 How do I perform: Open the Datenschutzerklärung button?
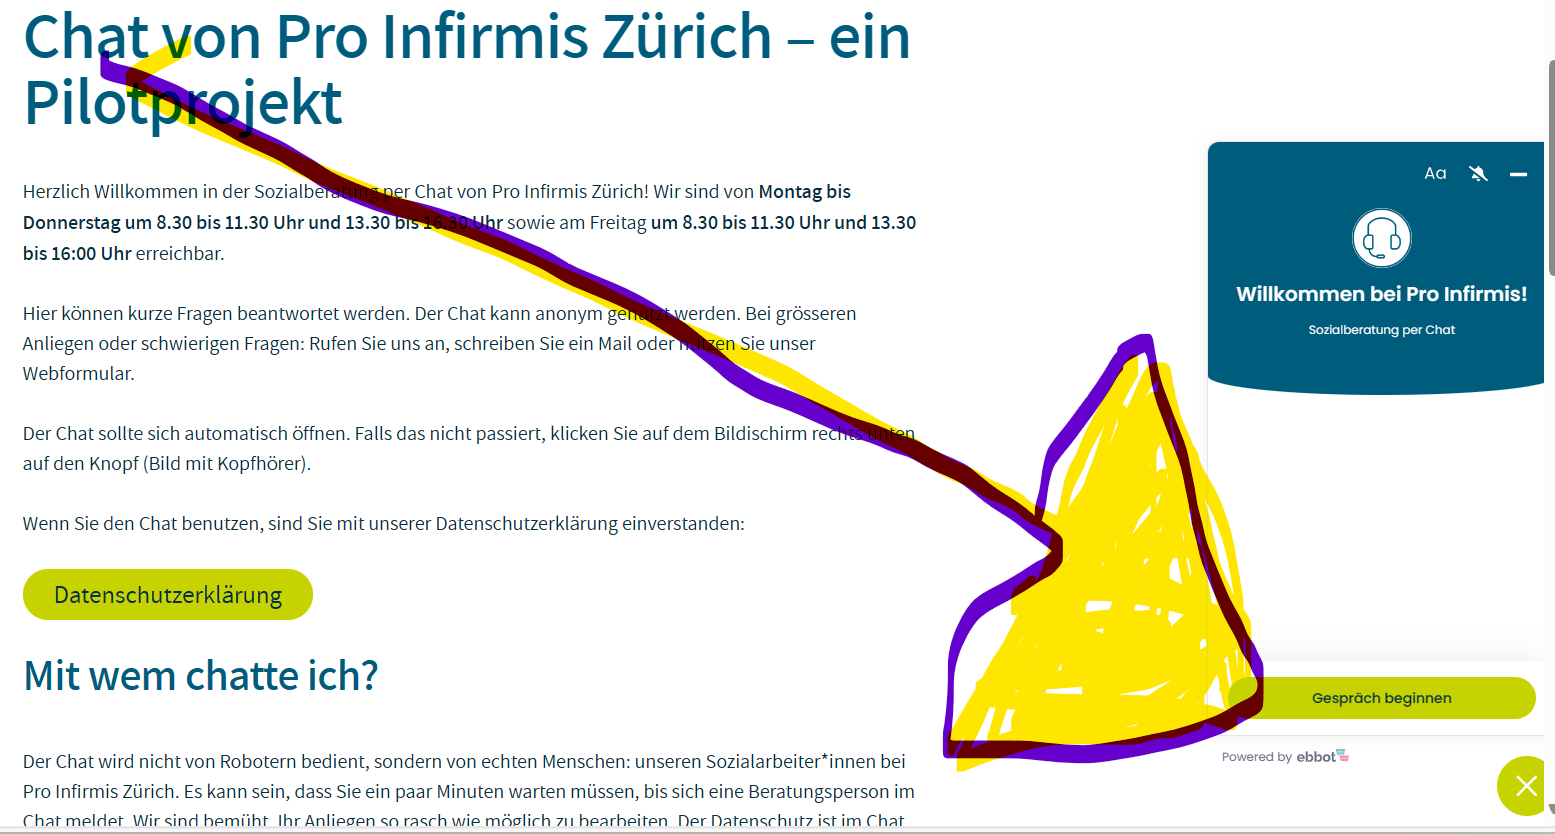click(168, 595)
